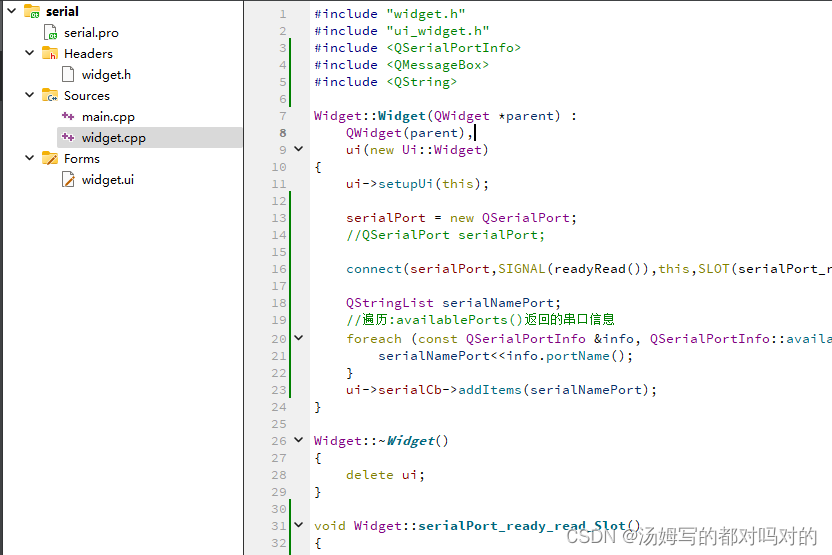832x555 pixels.
Task: Click the foreach keyword on line 20
Action: (x=374, y=339)
